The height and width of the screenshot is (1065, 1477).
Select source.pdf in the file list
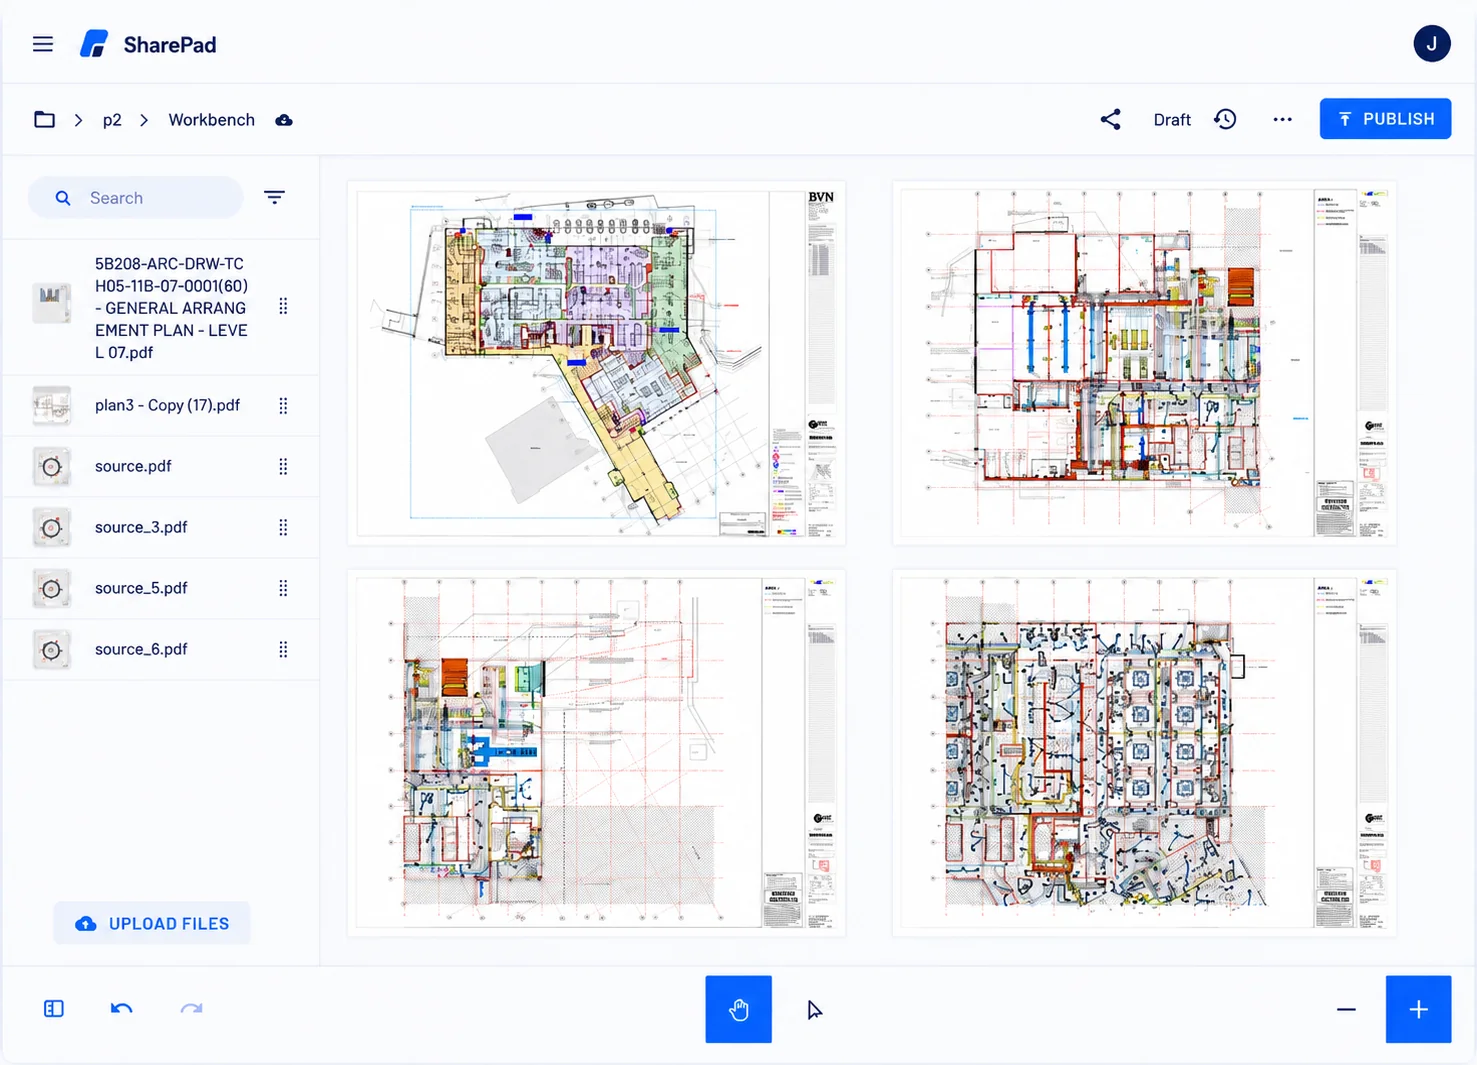coord(161,467)
